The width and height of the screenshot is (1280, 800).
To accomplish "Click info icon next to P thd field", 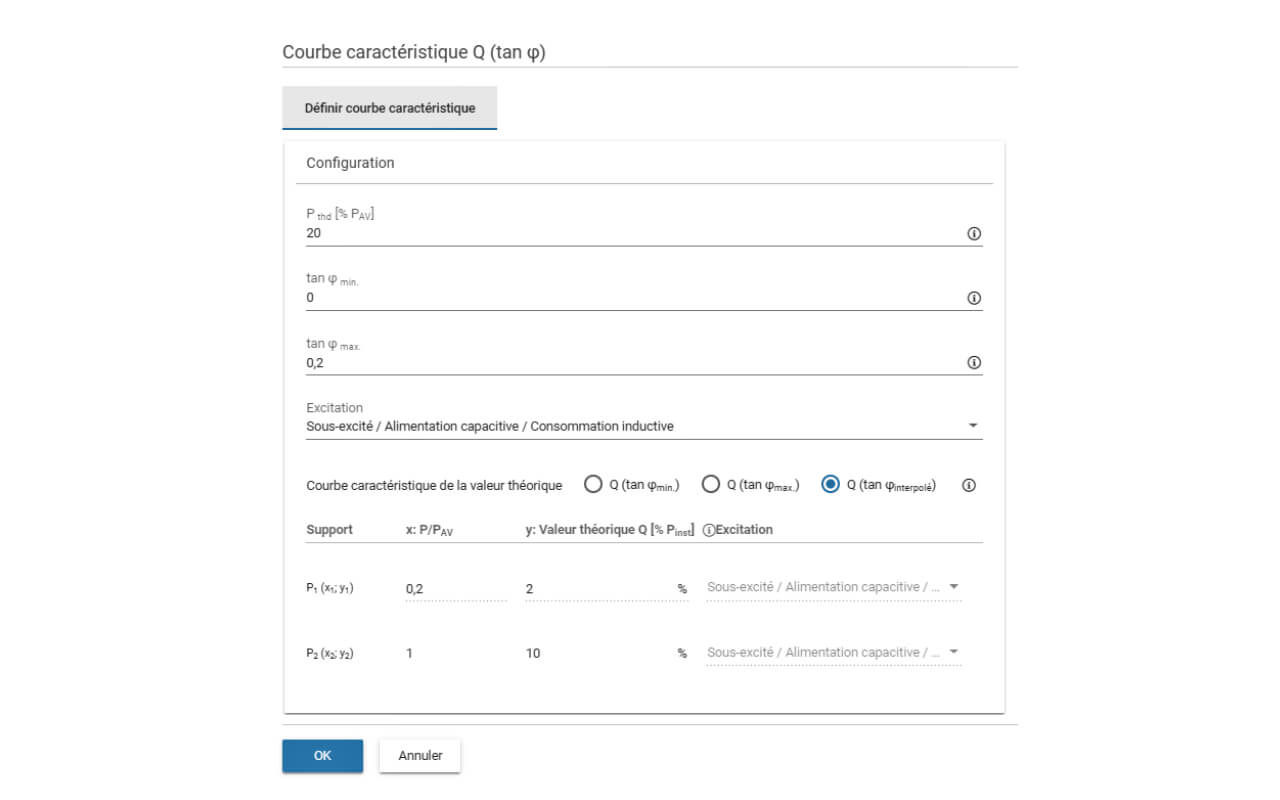I will click(974, 234).
